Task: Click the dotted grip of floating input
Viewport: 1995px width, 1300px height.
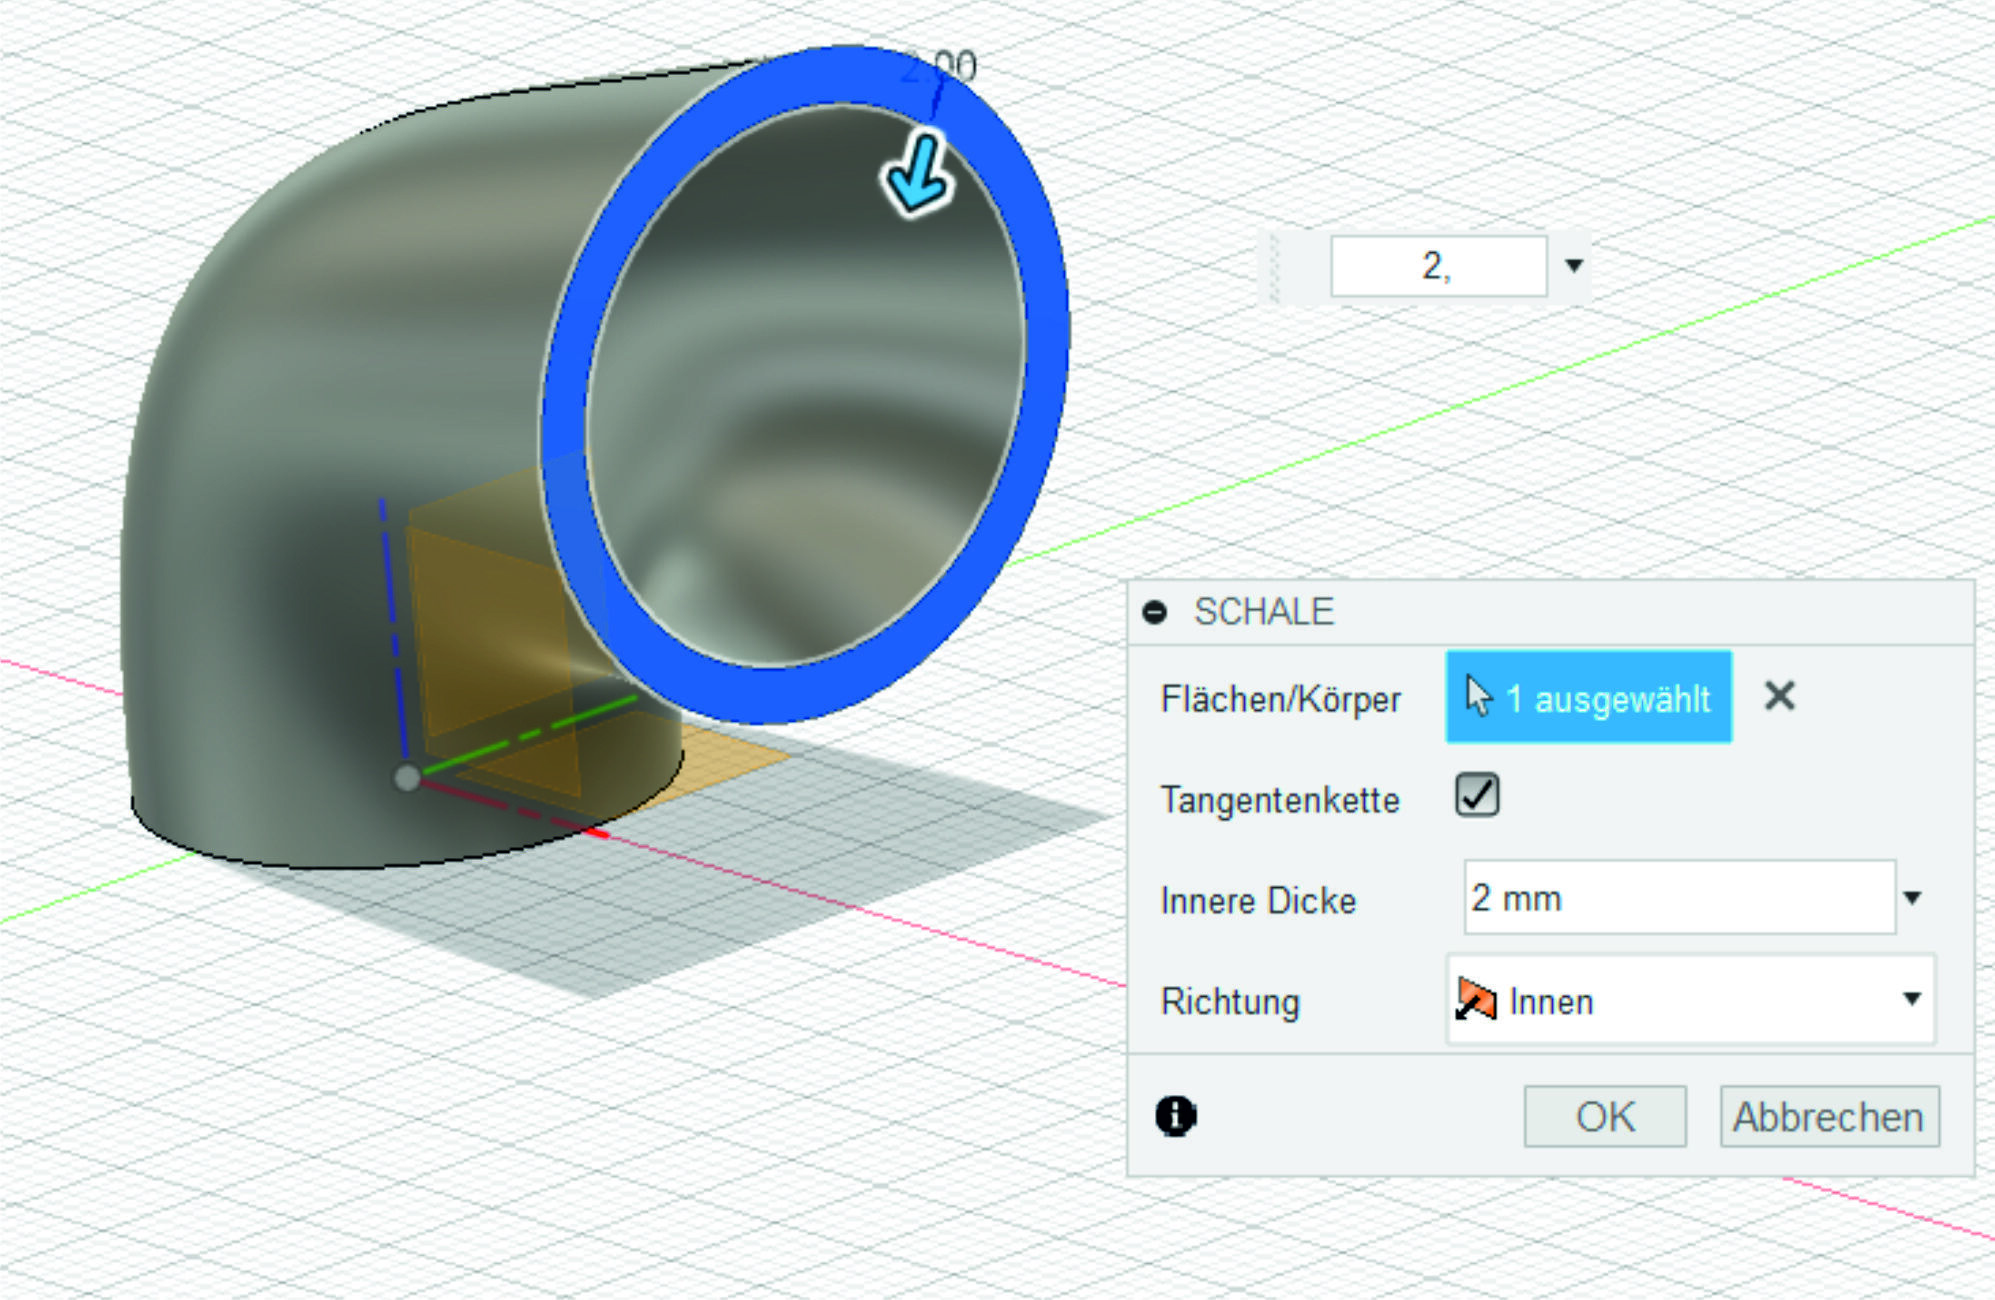Action: pyautogui.click(x=1274, y=267)
